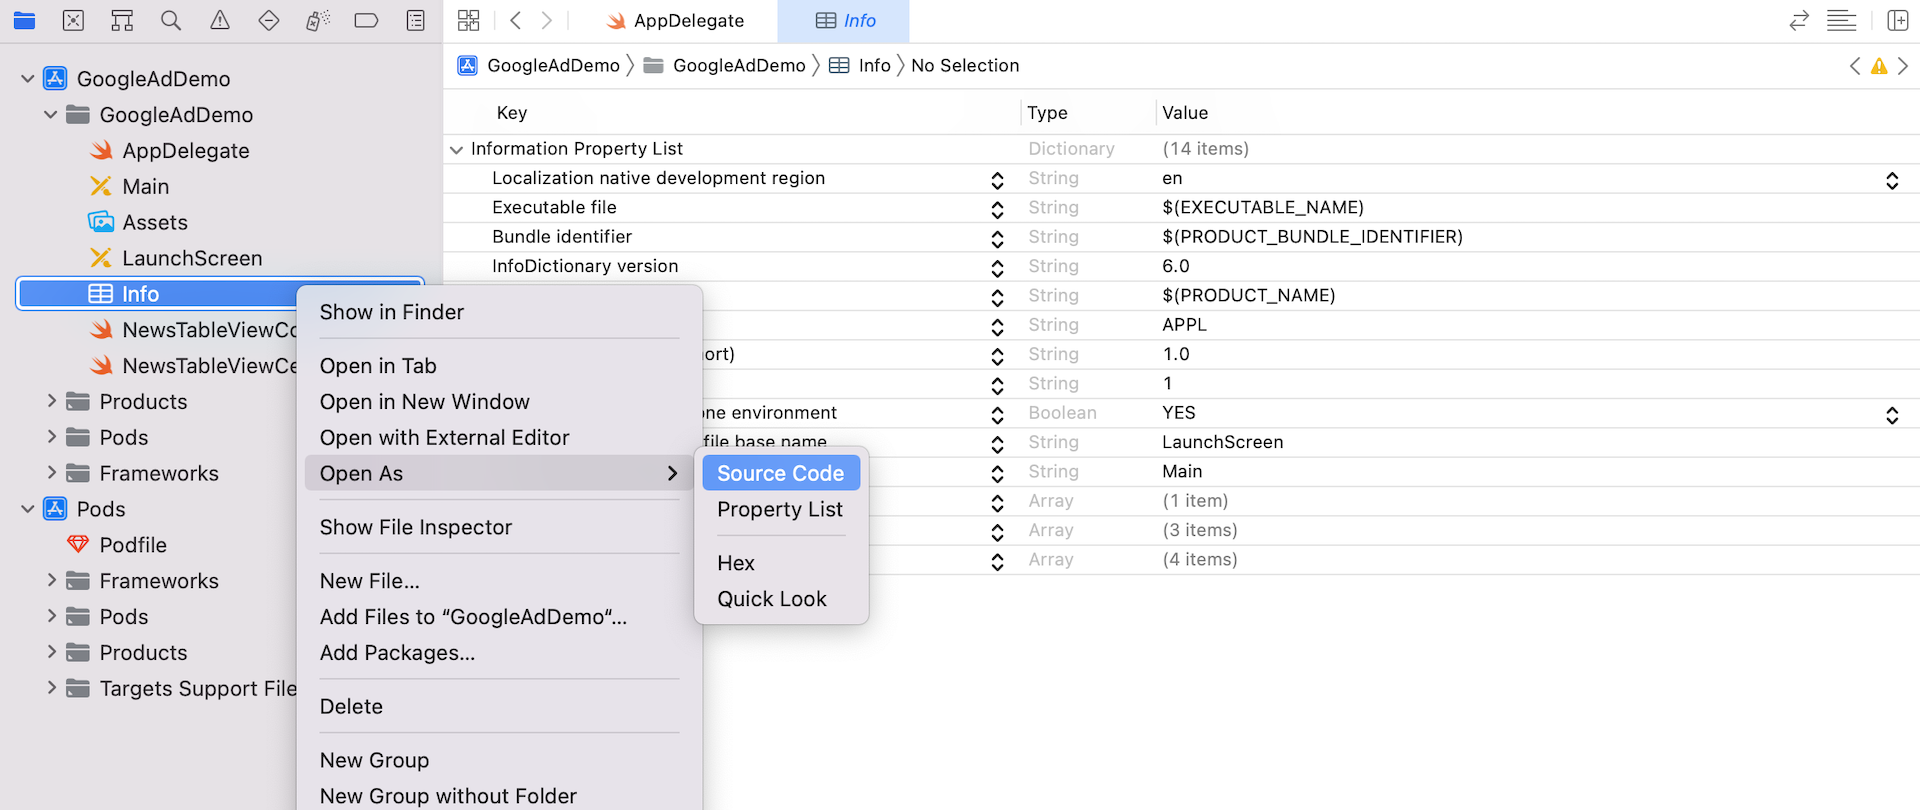The image size is (1920, 810).
Task: Open the Project navigator folder icon
Action: coord(24,20)
